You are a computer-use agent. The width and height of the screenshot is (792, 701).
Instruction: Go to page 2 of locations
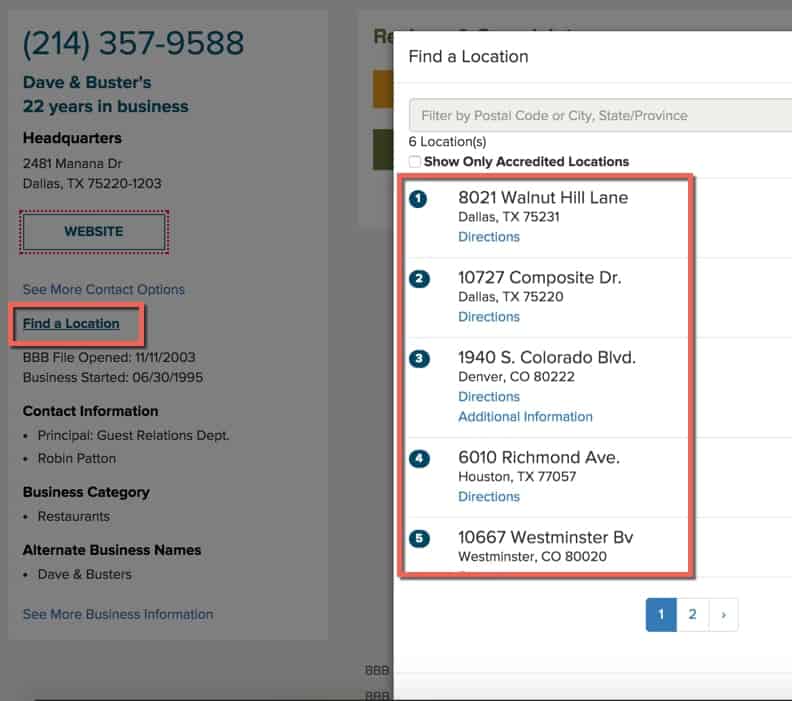click(692, 614)
